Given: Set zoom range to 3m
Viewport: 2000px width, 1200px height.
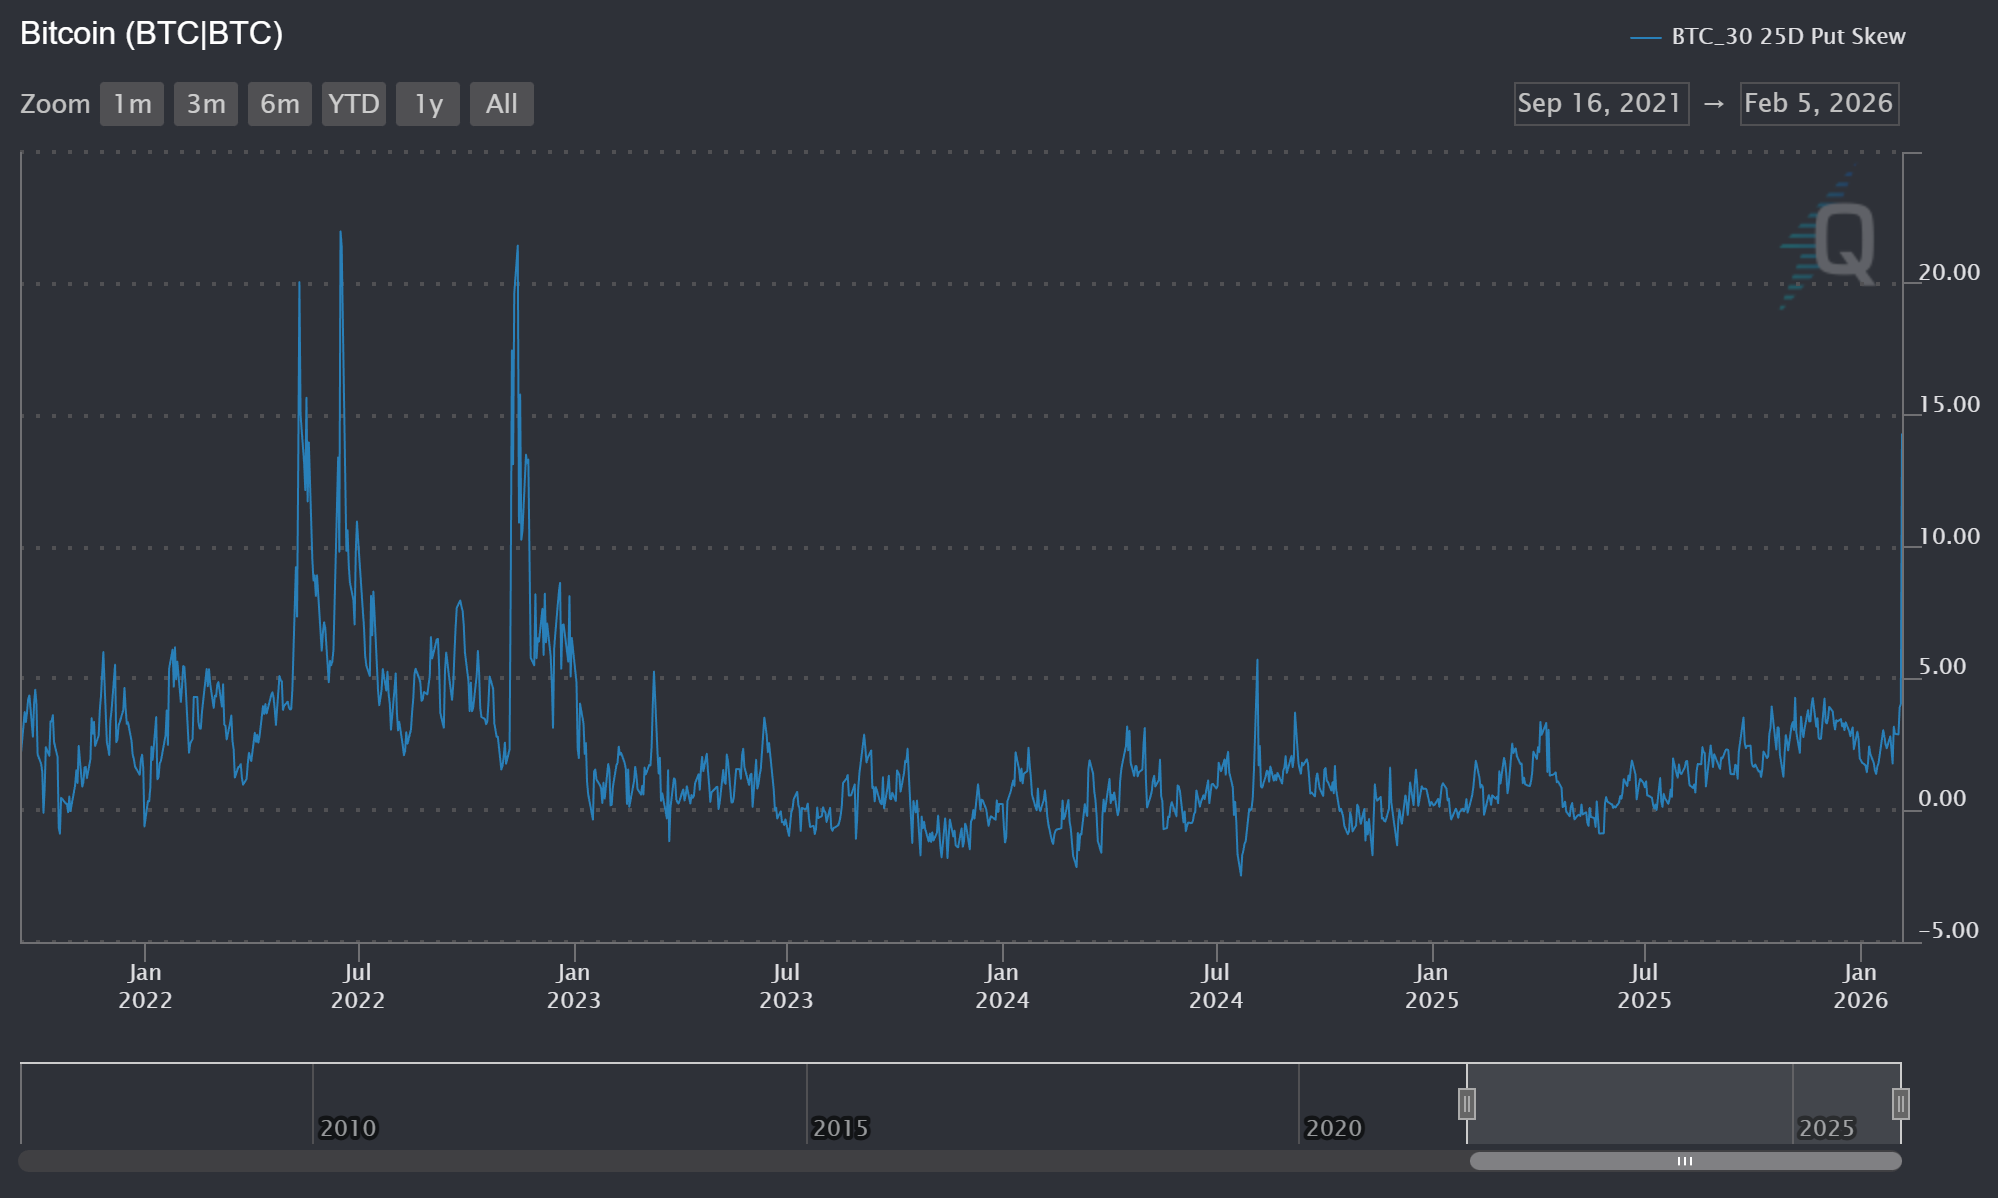Looking at the screenshot, I should [206, 104].
